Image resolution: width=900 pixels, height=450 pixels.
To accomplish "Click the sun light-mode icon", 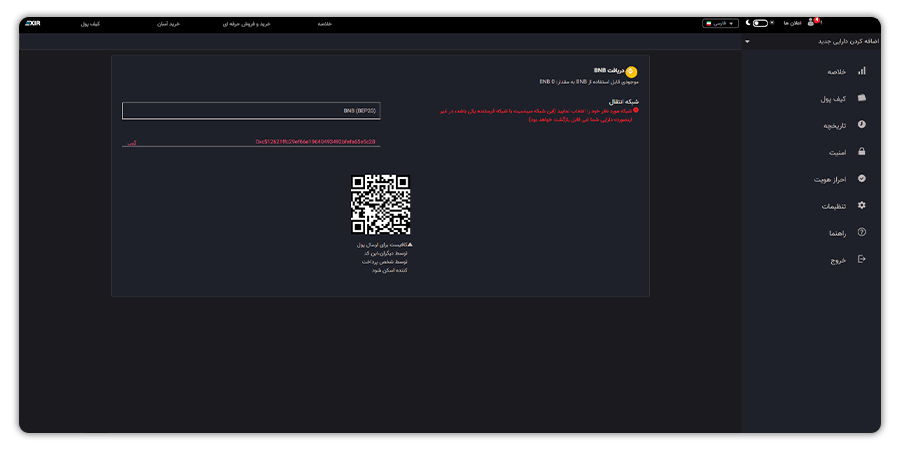I will click(x=772, y=24).
